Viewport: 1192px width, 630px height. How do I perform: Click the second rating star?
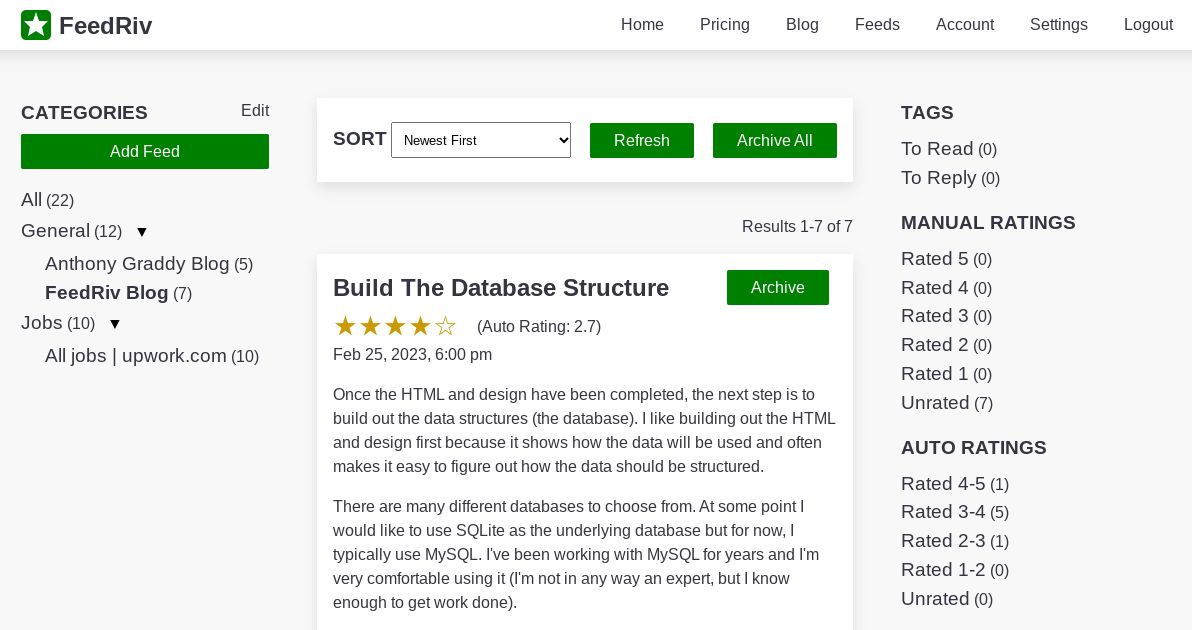coord(370,326)
